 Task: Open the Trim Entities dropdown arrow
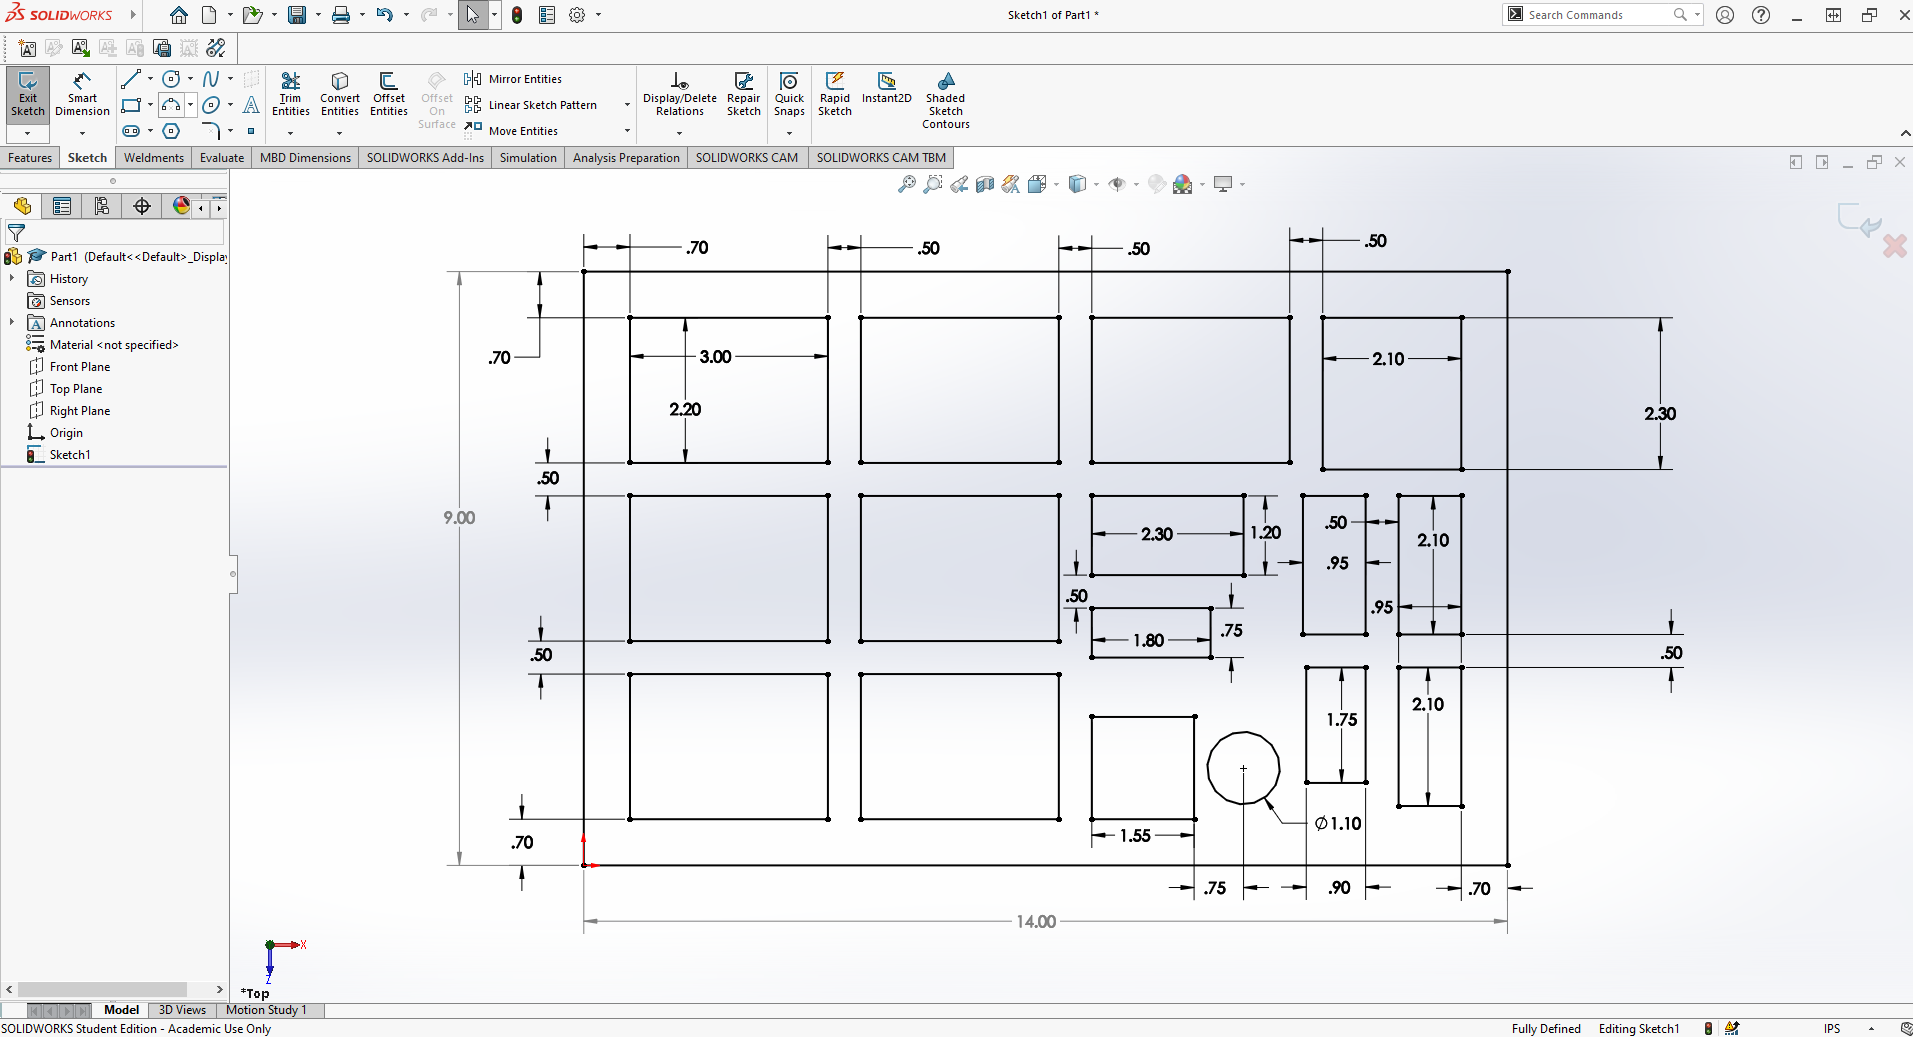pos(291,133)
